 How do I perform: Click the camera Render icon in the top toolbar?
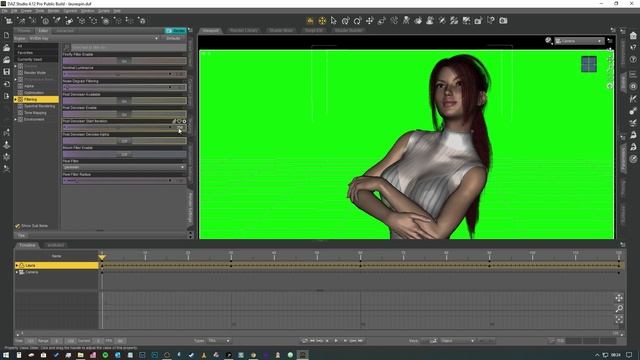tap(503, 20)
